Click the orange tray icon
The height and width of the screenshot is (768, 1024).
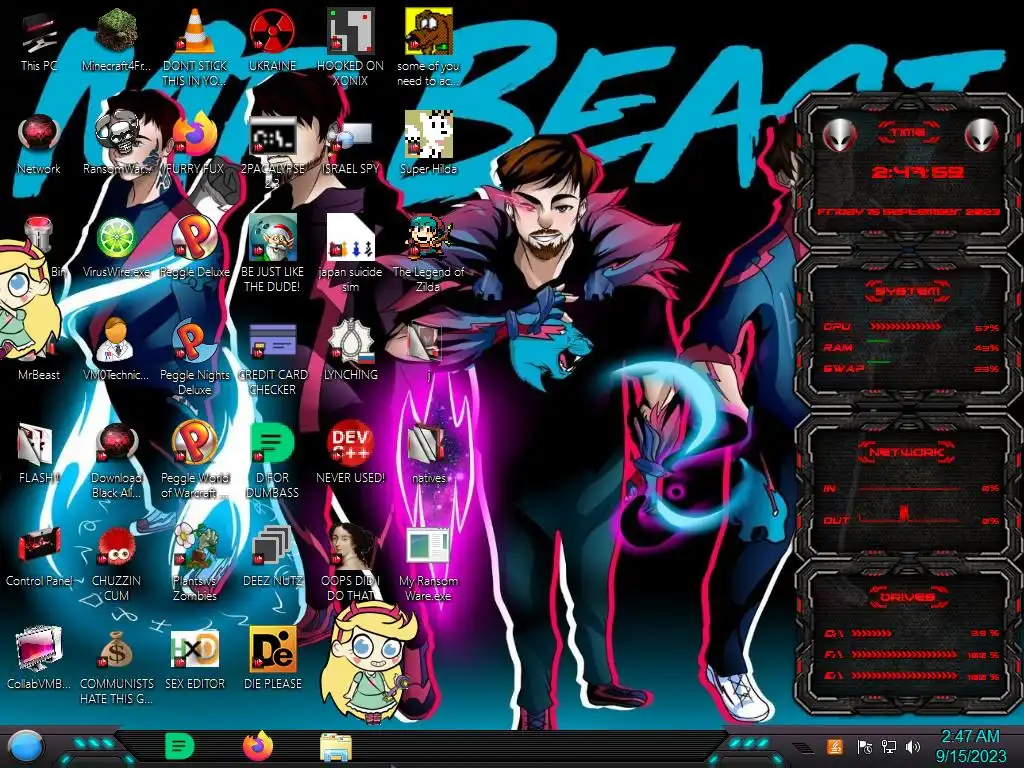pos(835,746)
